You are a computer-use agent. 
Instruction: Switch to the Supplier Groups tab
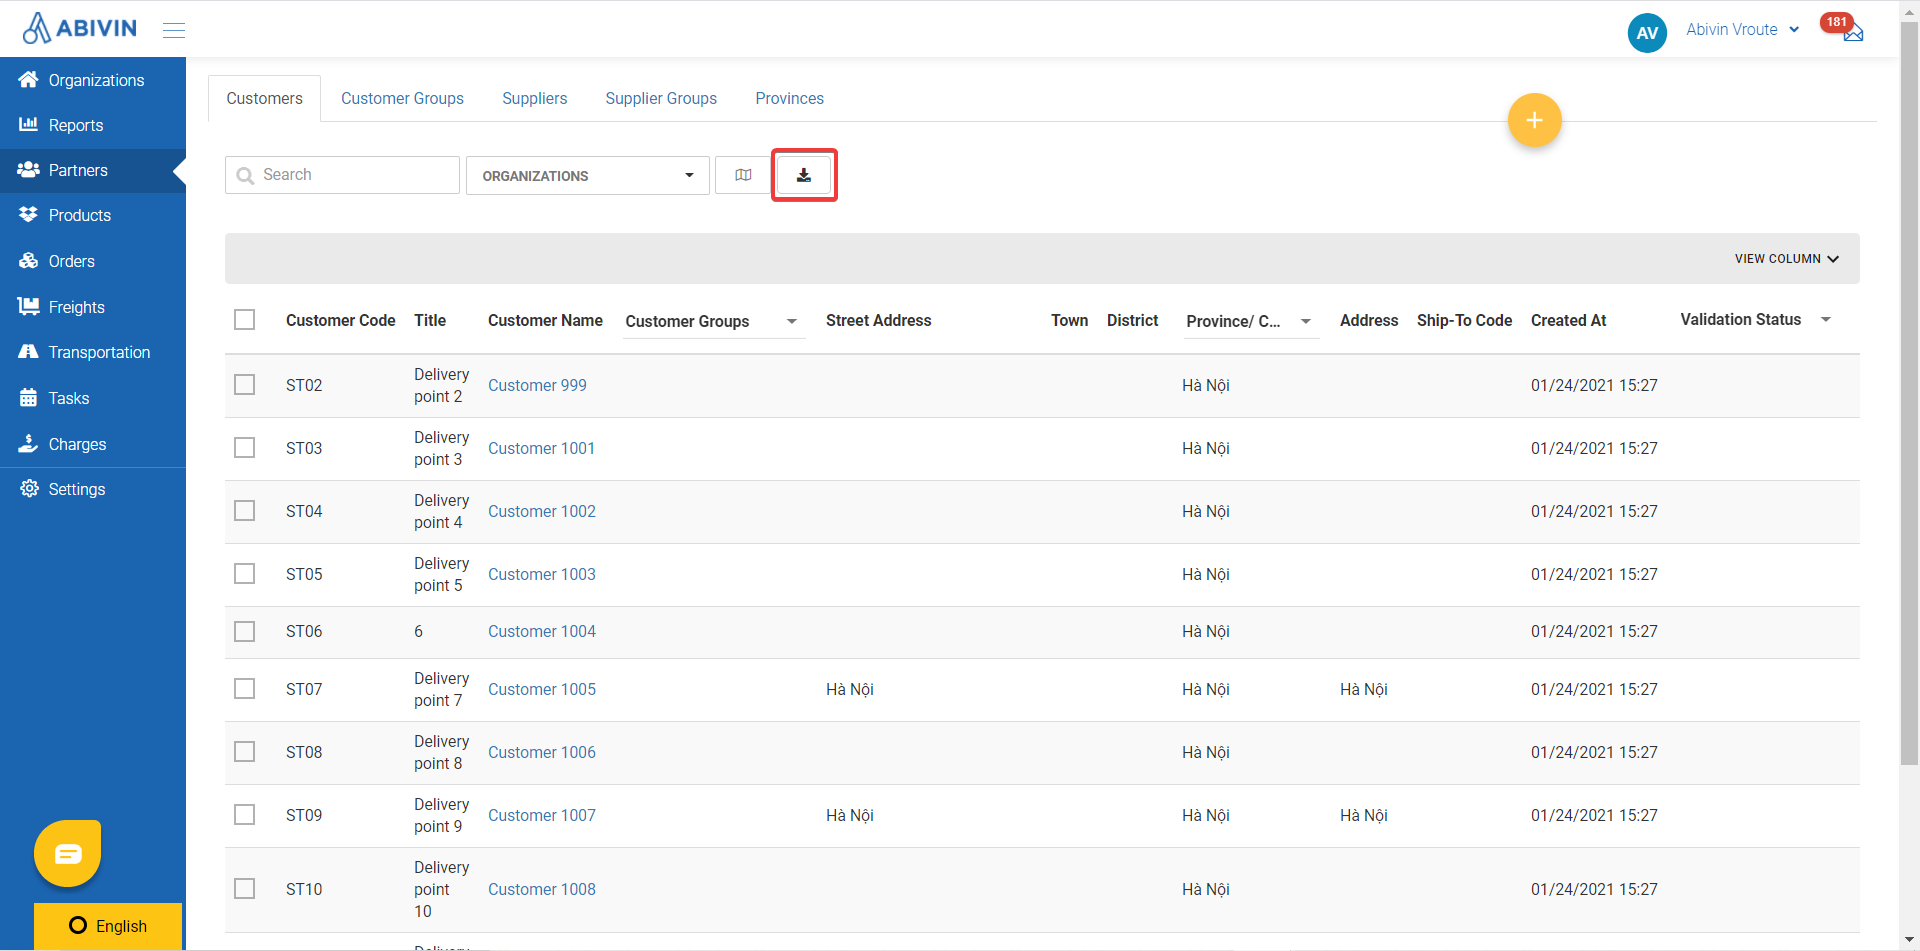click(661, 98)
